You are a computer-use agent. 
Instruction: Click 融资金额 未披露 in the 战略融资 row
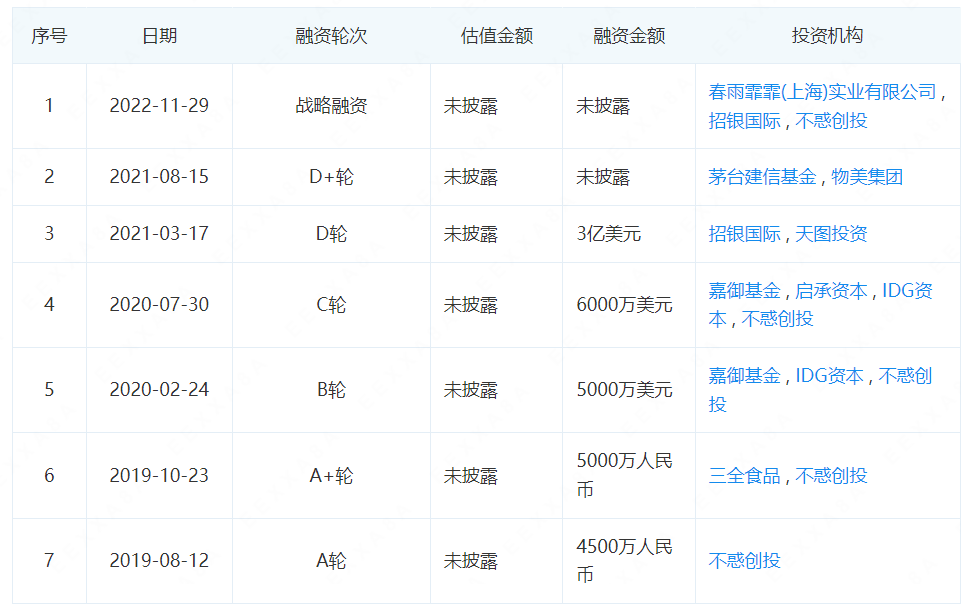pos(603,106)
